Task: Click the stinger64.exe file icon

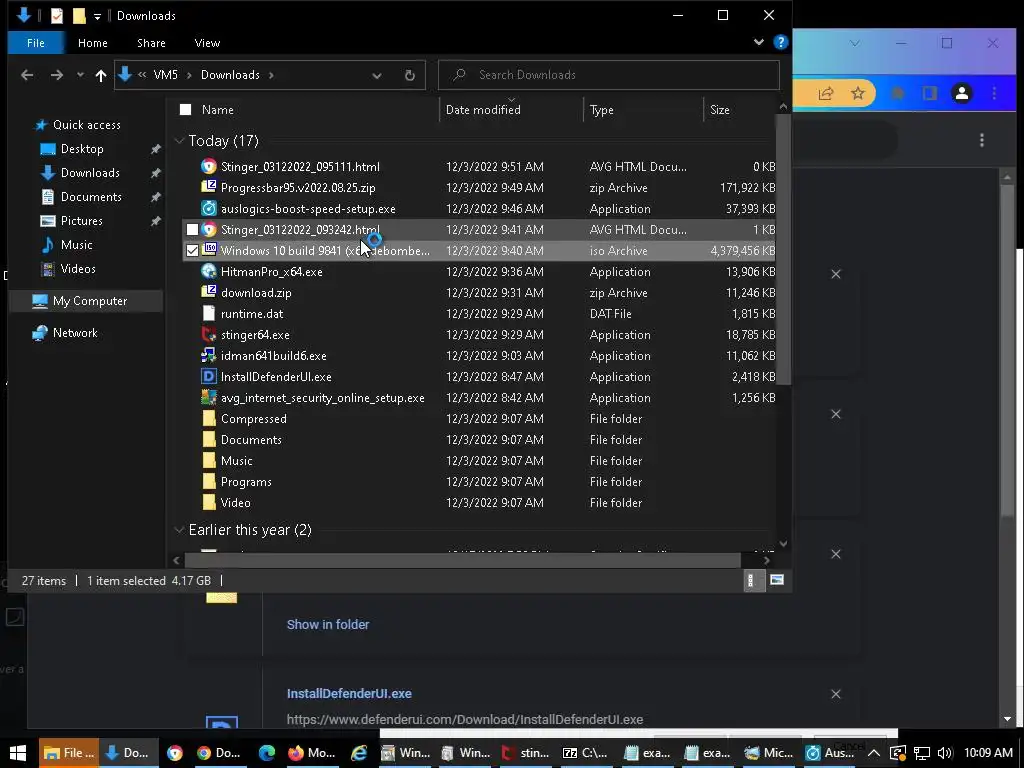Action: pos(209,334)
